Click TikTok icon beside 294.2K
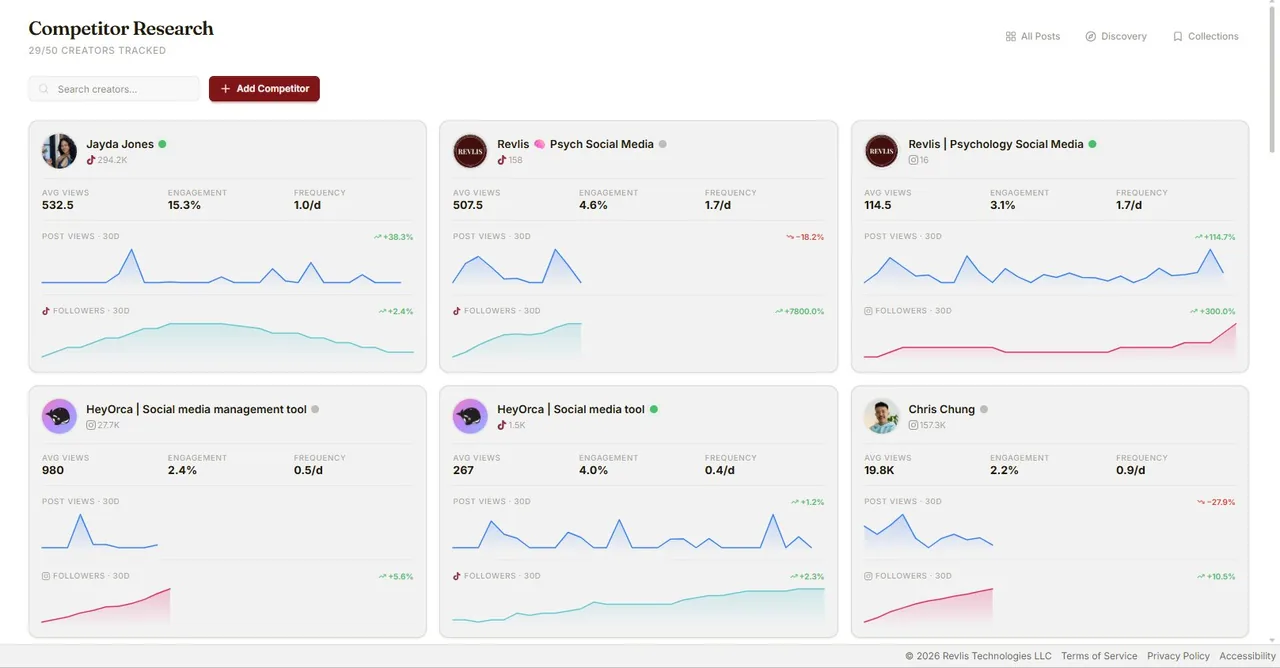This screenshot has height=668, width=1280. pos(91,160)
